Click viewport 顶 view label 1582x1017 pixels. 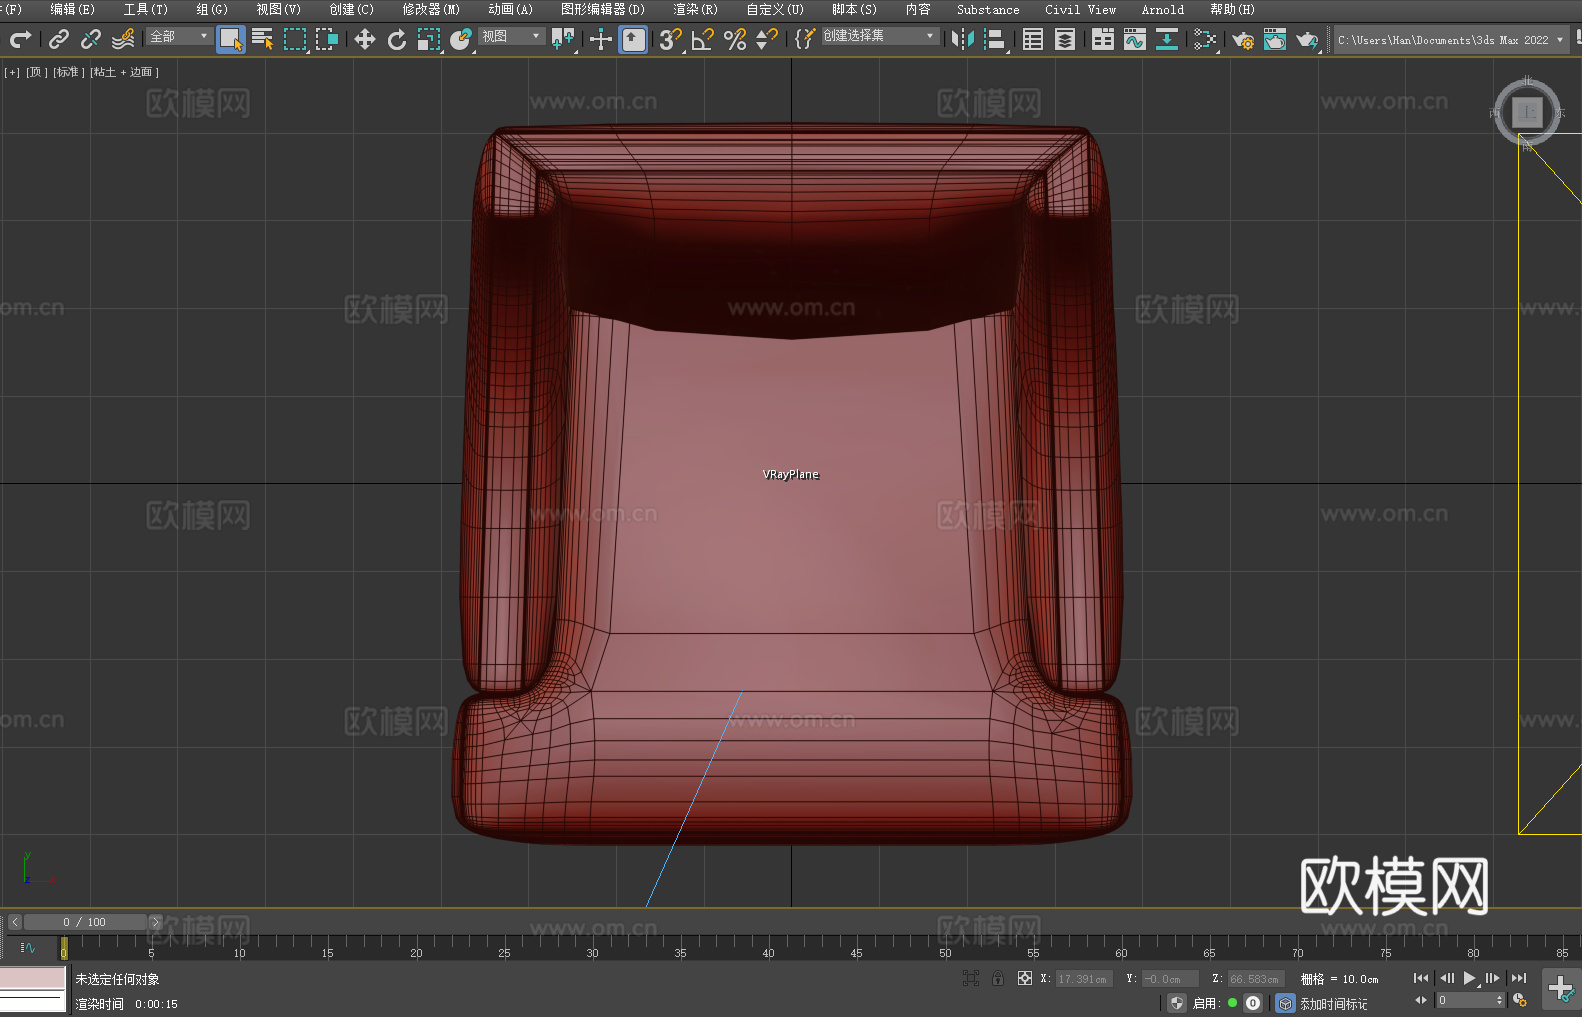coord(36,72)
